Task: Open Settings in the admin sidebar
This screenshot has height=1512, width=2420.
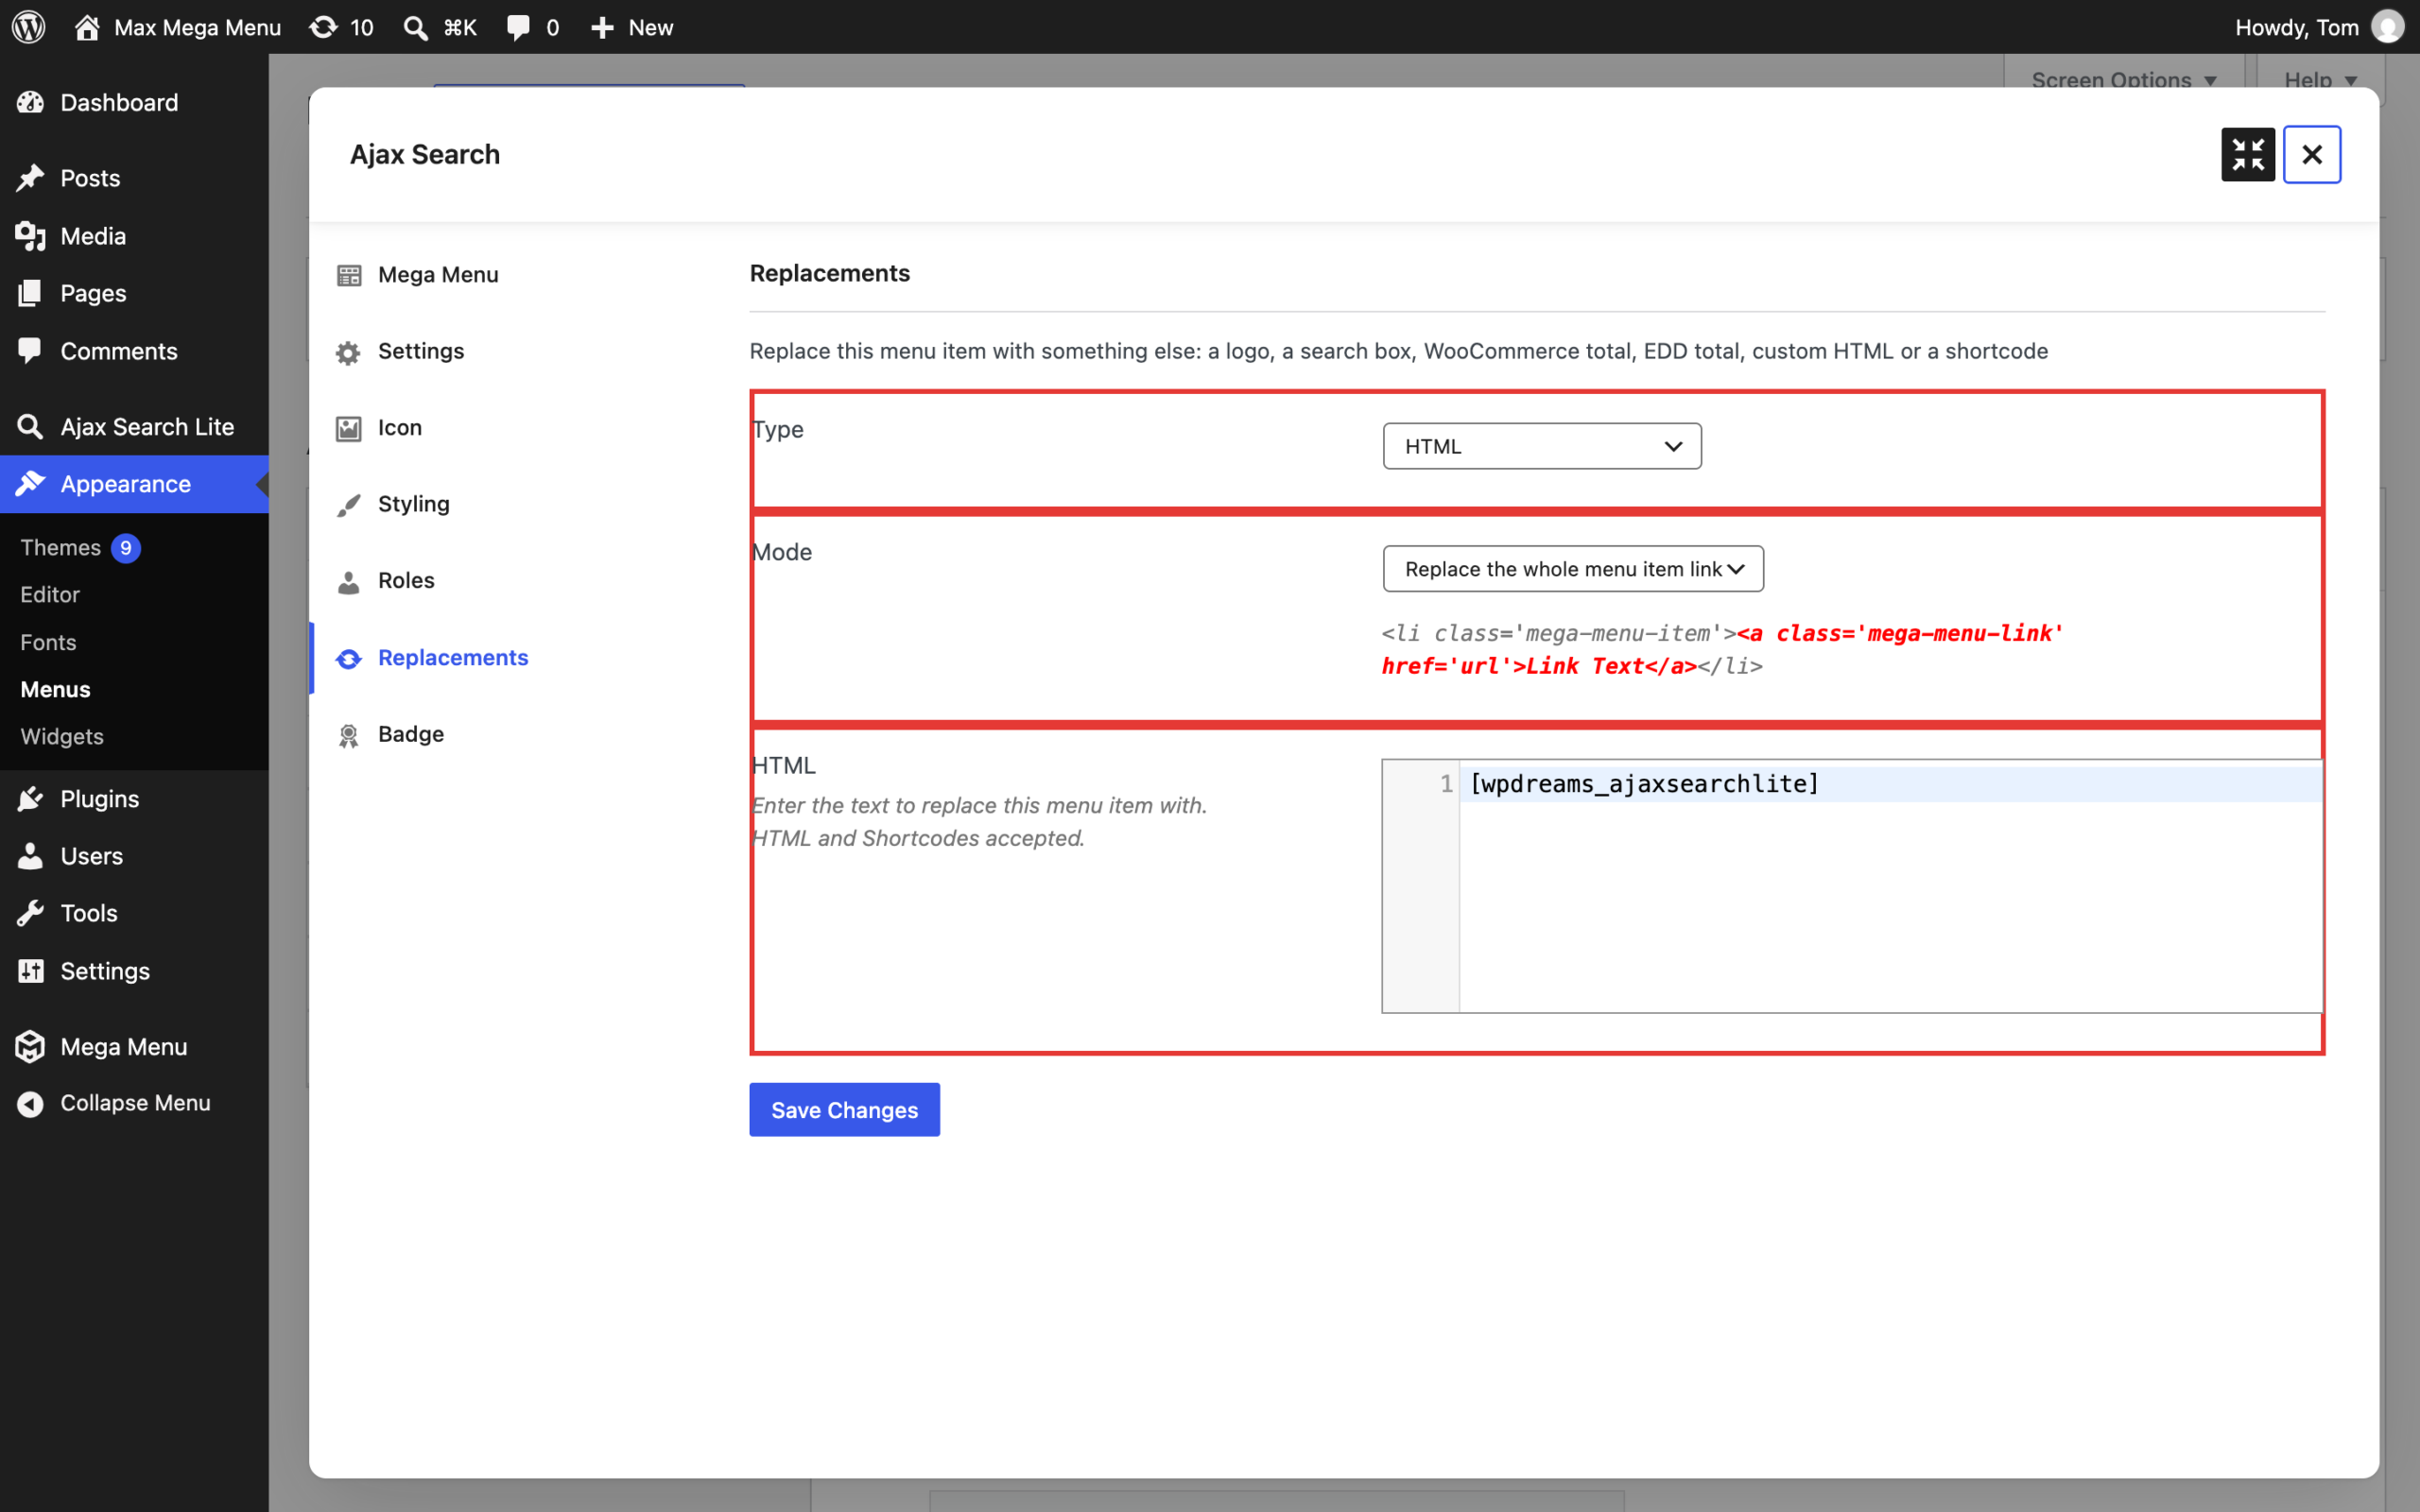Action: tap(134, 971)
